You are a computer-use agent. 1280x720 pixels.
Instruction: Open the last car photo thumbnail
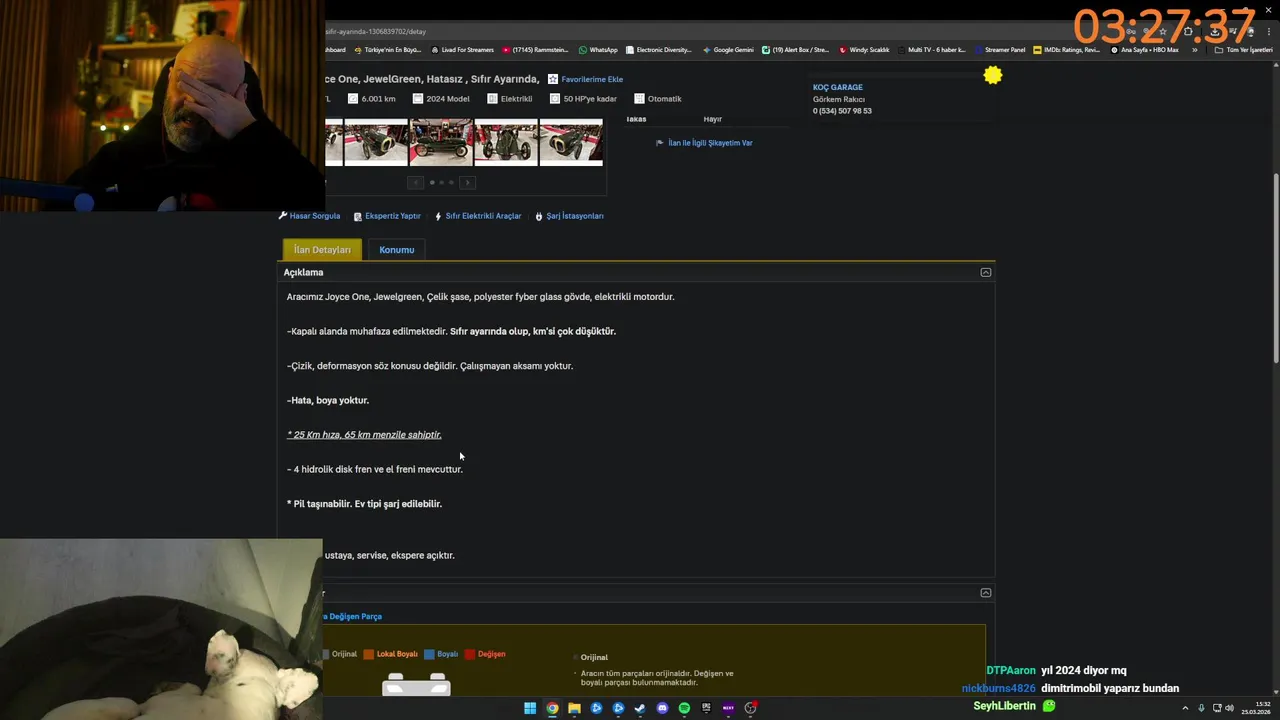point(571,142)
